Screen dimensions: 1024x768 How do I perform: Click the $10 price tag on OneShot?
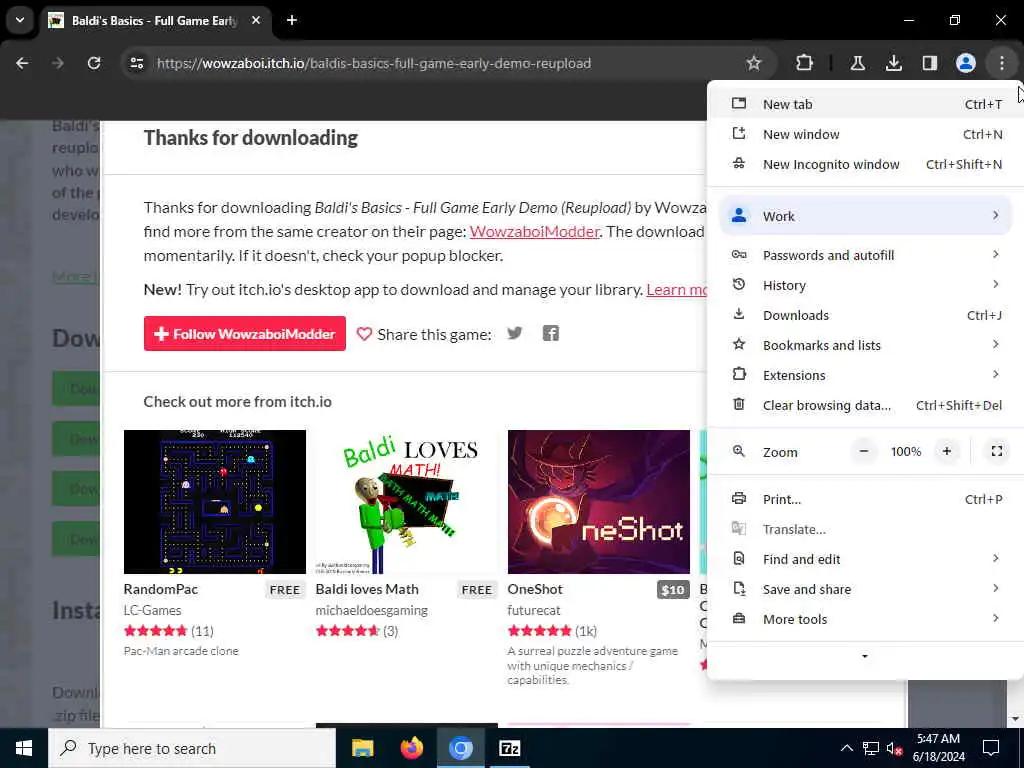673,590
